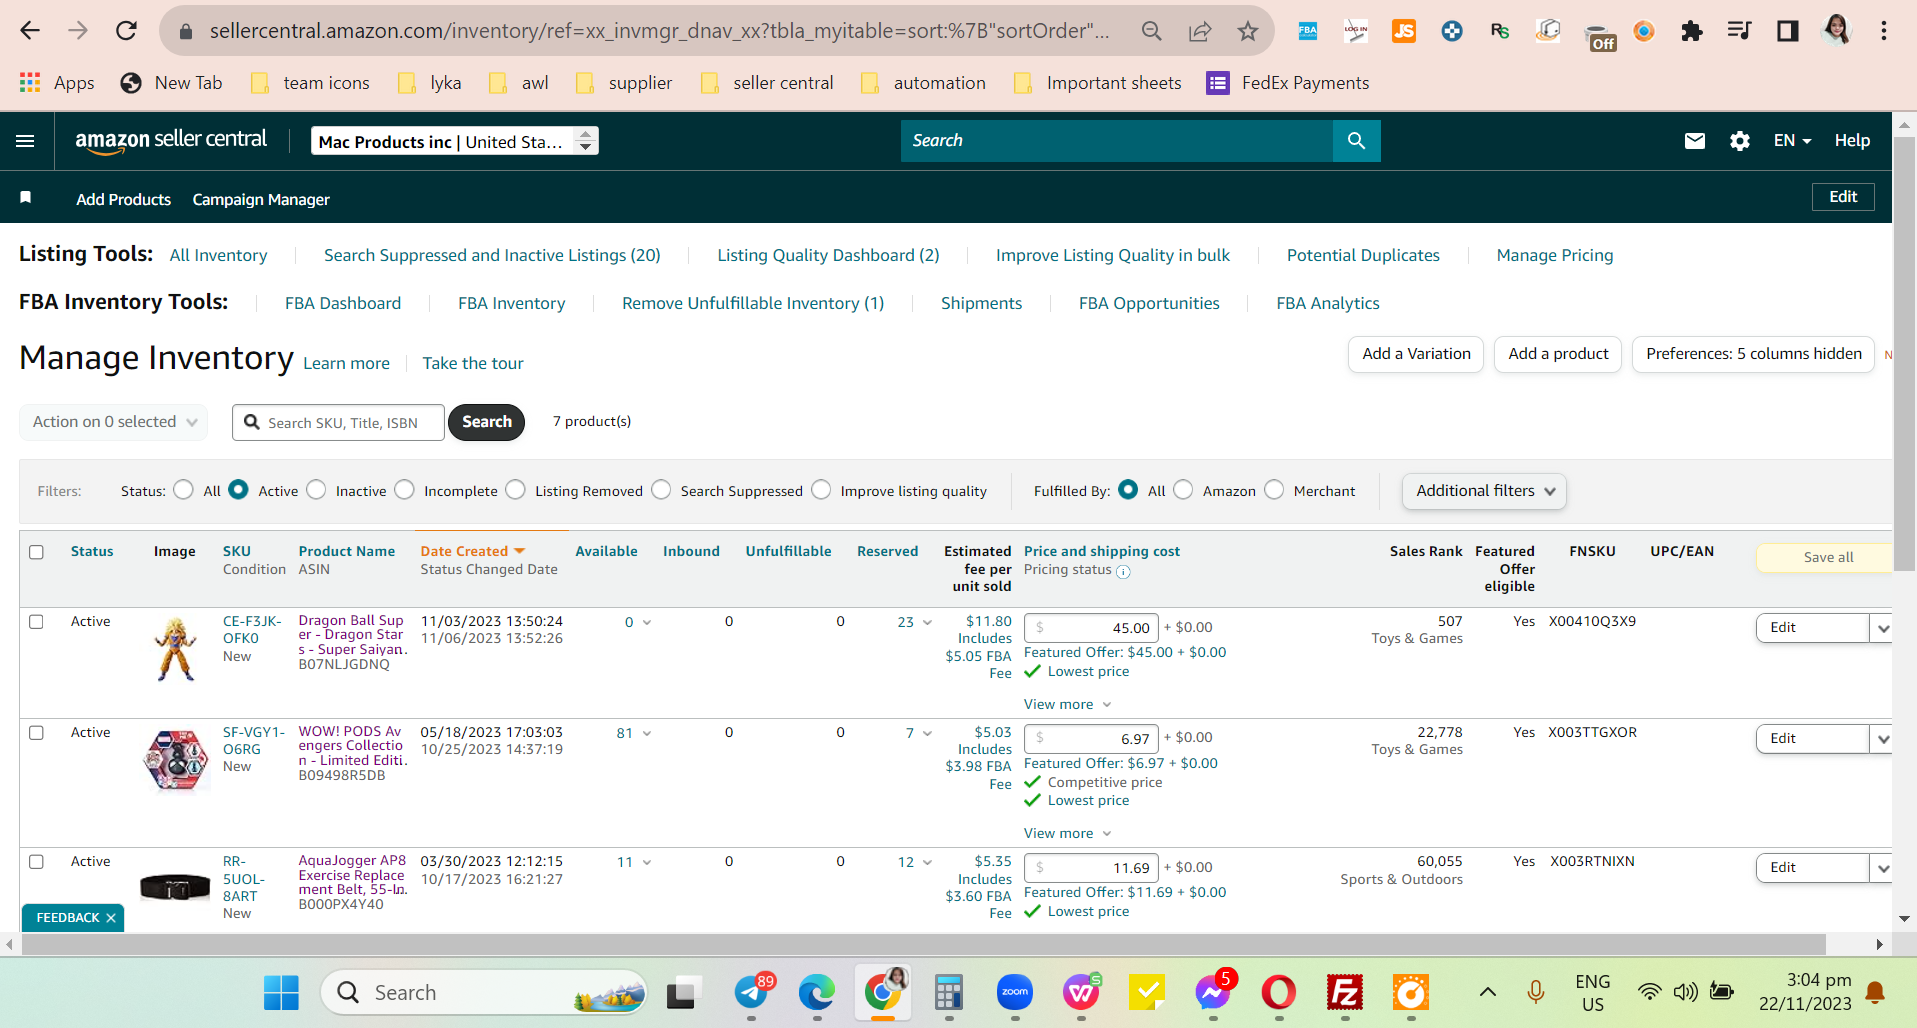Open the Windows Start menu
This screenshot has height=1028, width=1917.
click(x=281, y=993)
